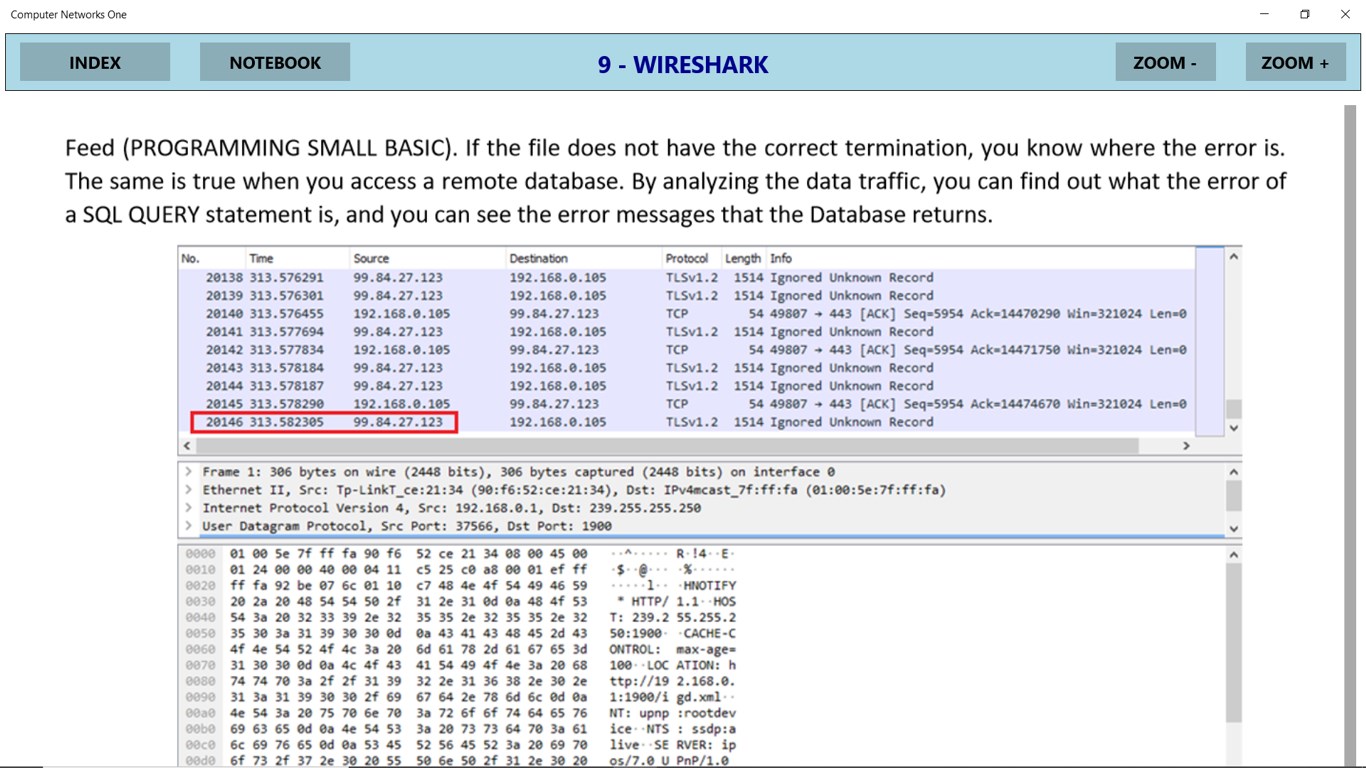Click details pane scroll-down arrow
This screenshot has width=1366, height=768.
(x=1234, y=529)
